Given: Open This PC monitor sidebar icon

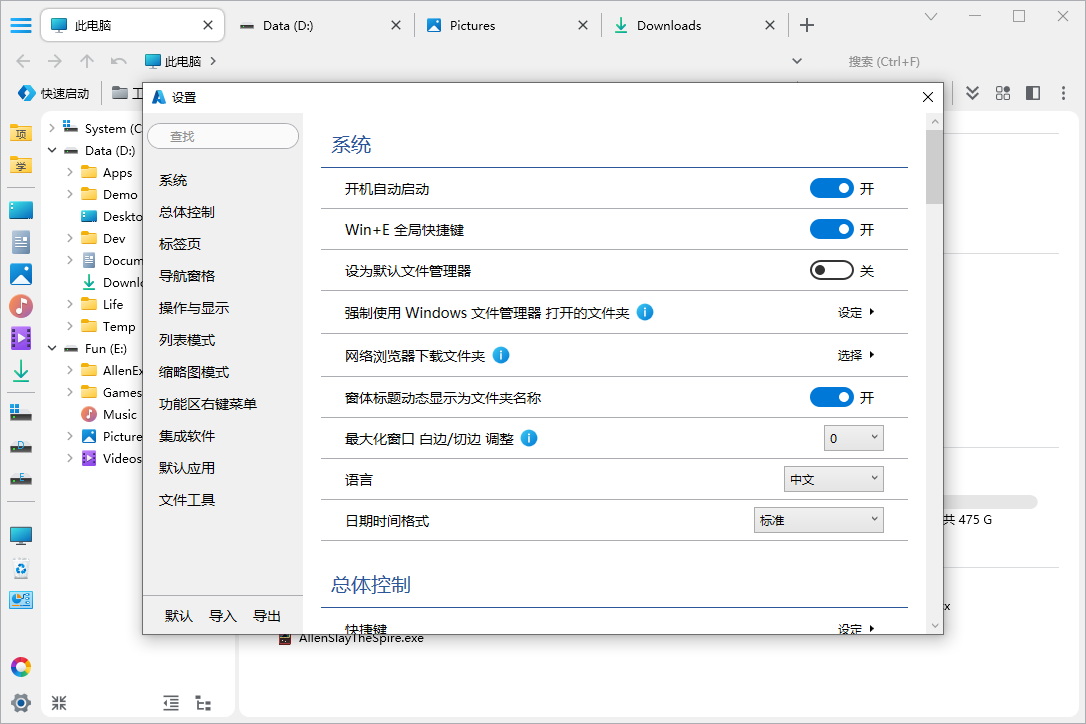Looking at the screenshot, I should (21, 536).
